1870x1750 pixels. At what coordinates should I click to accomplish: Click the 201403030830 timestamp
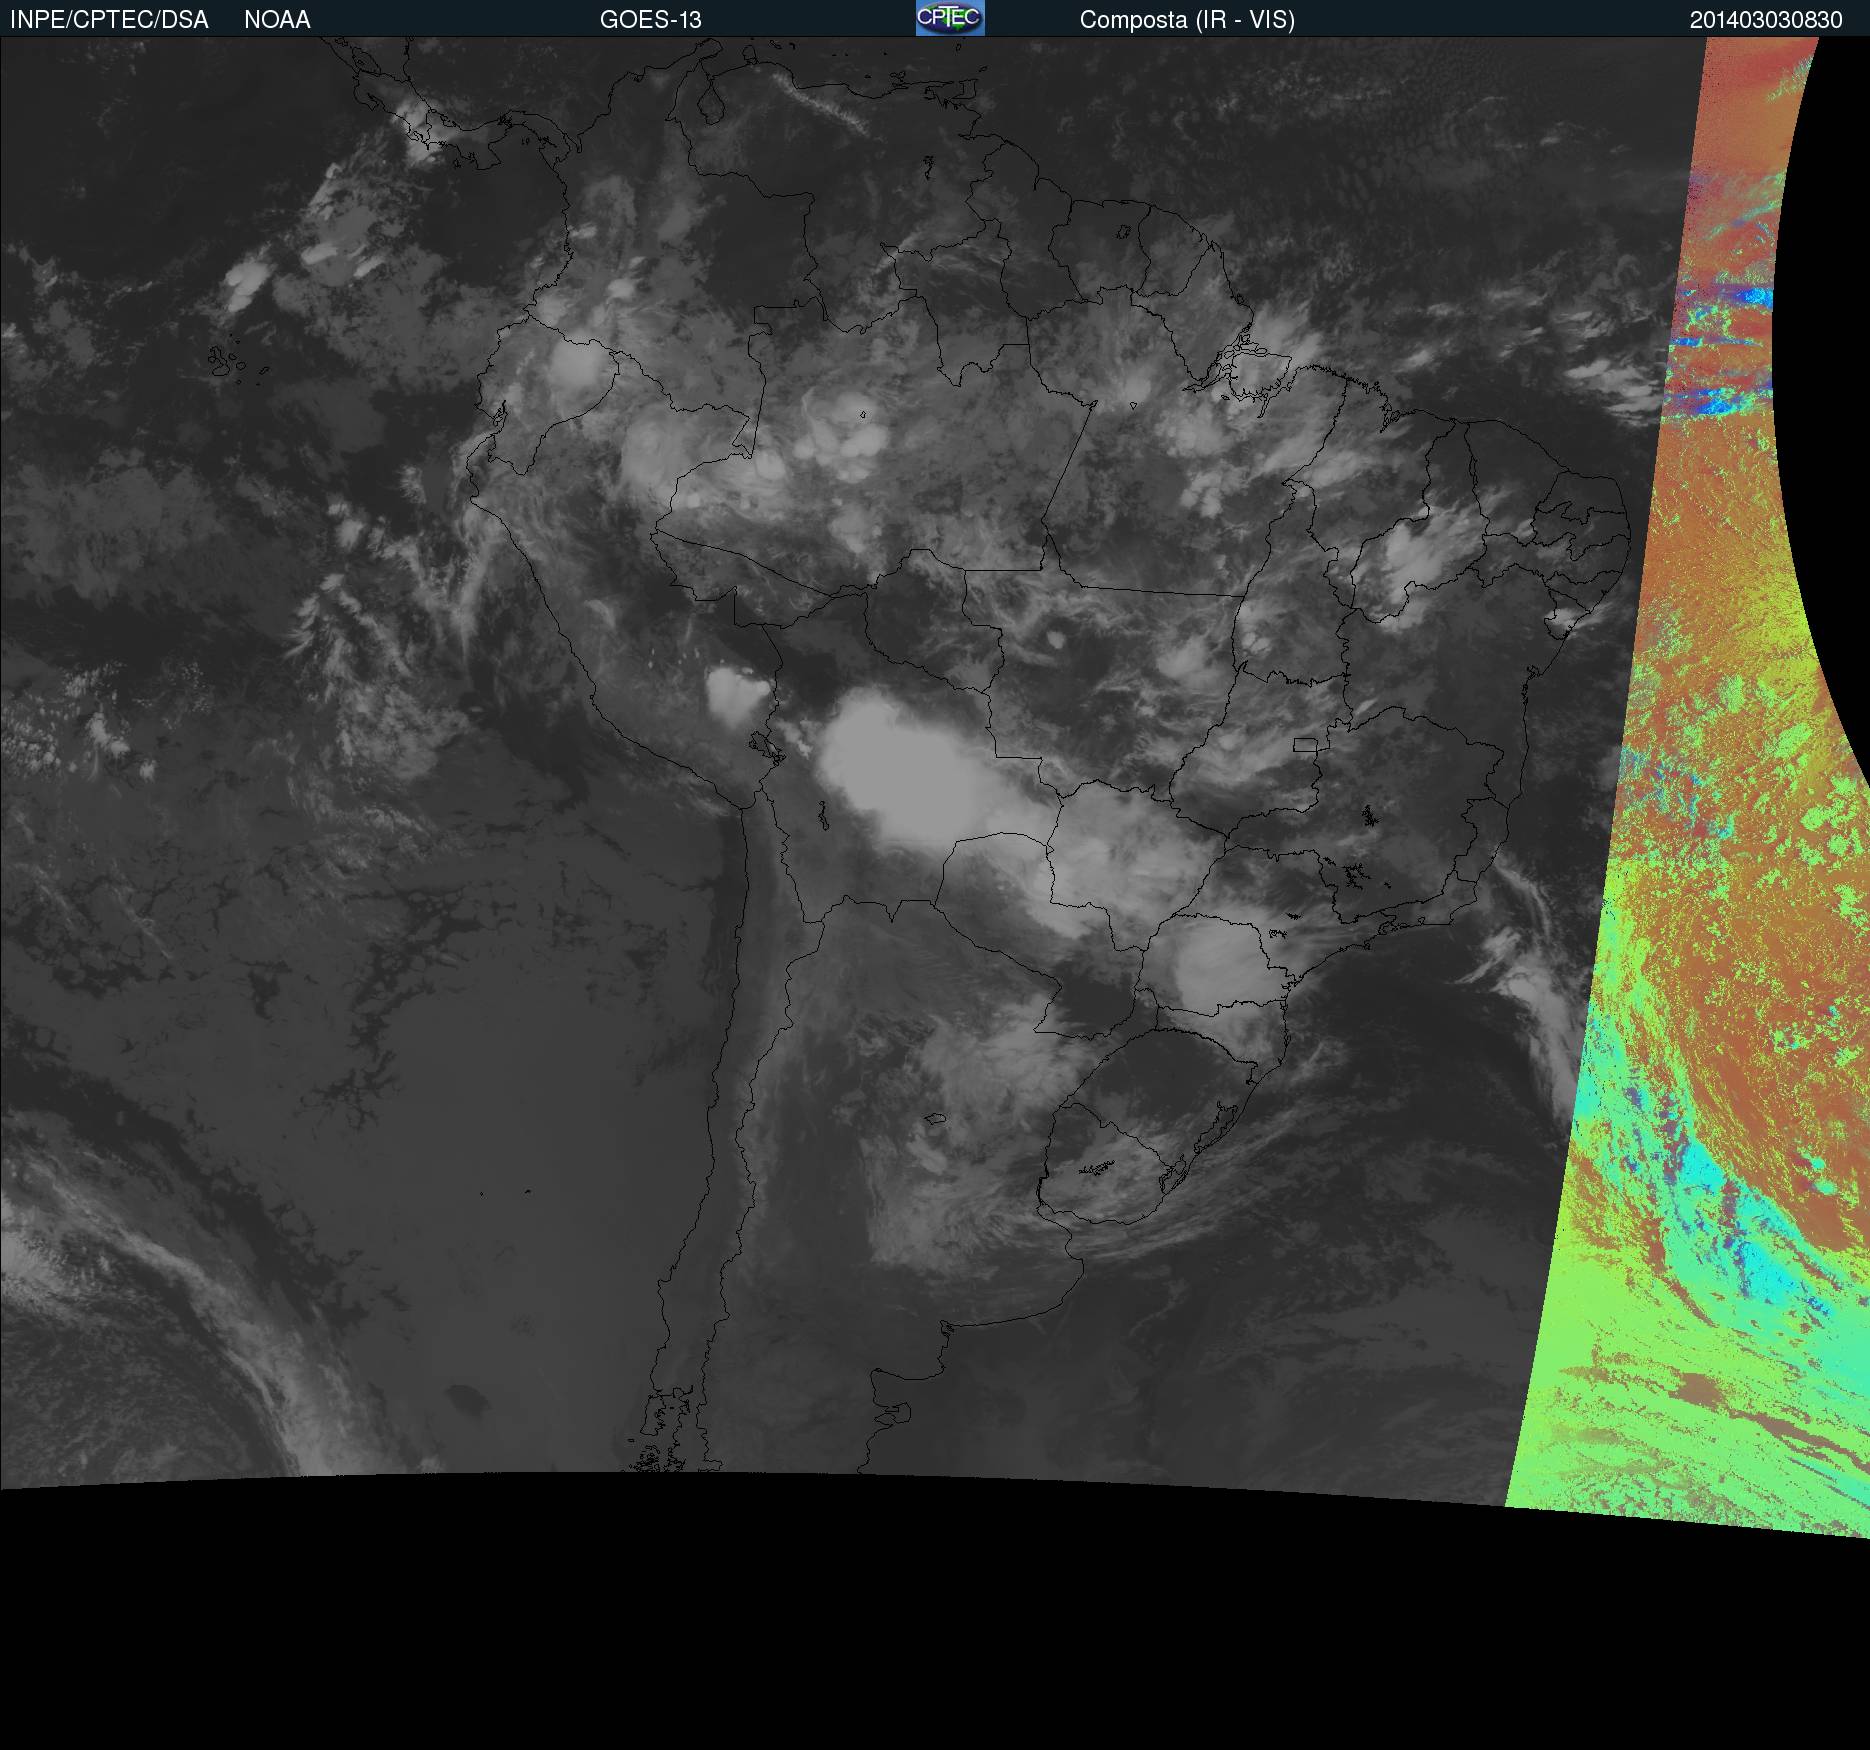pyautogui.click(x=1765, y=20)
